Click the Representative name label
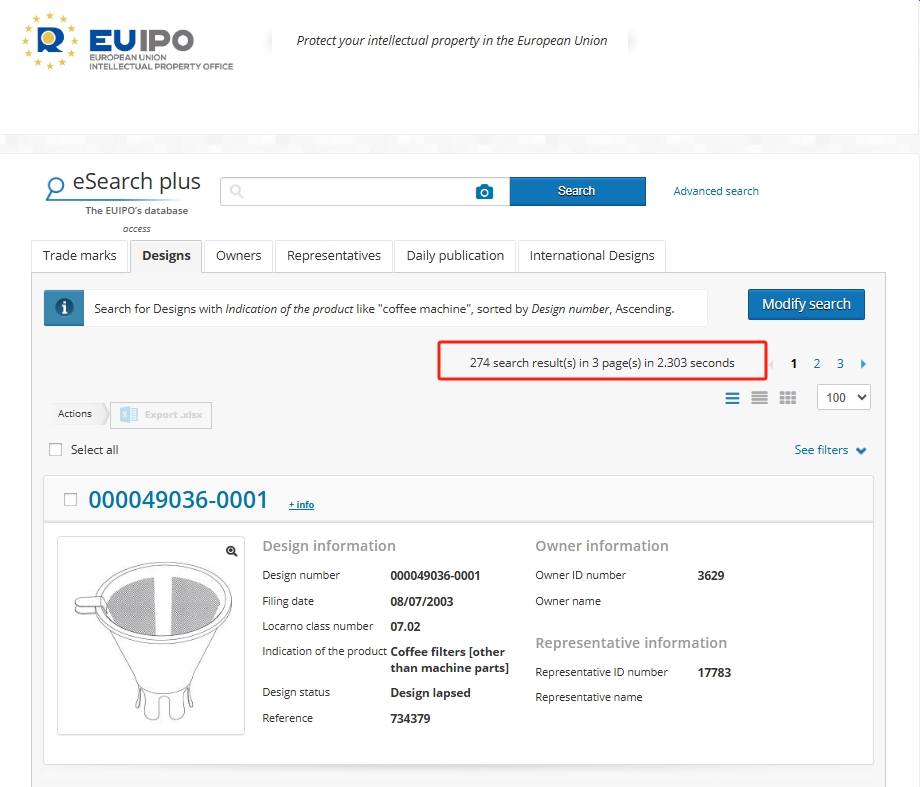 588,698
